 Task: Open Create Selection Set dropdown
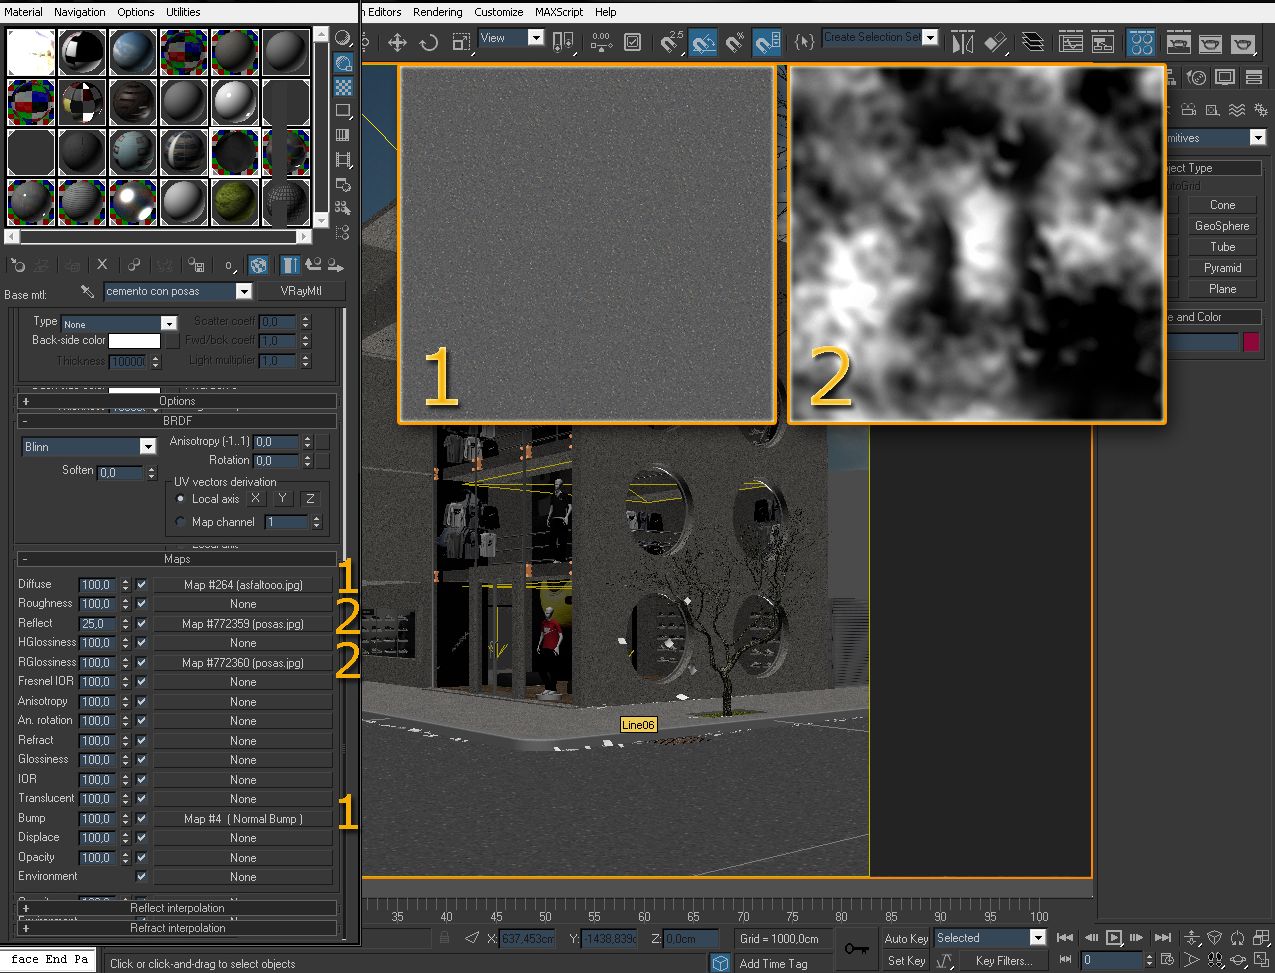pos(881,38)
